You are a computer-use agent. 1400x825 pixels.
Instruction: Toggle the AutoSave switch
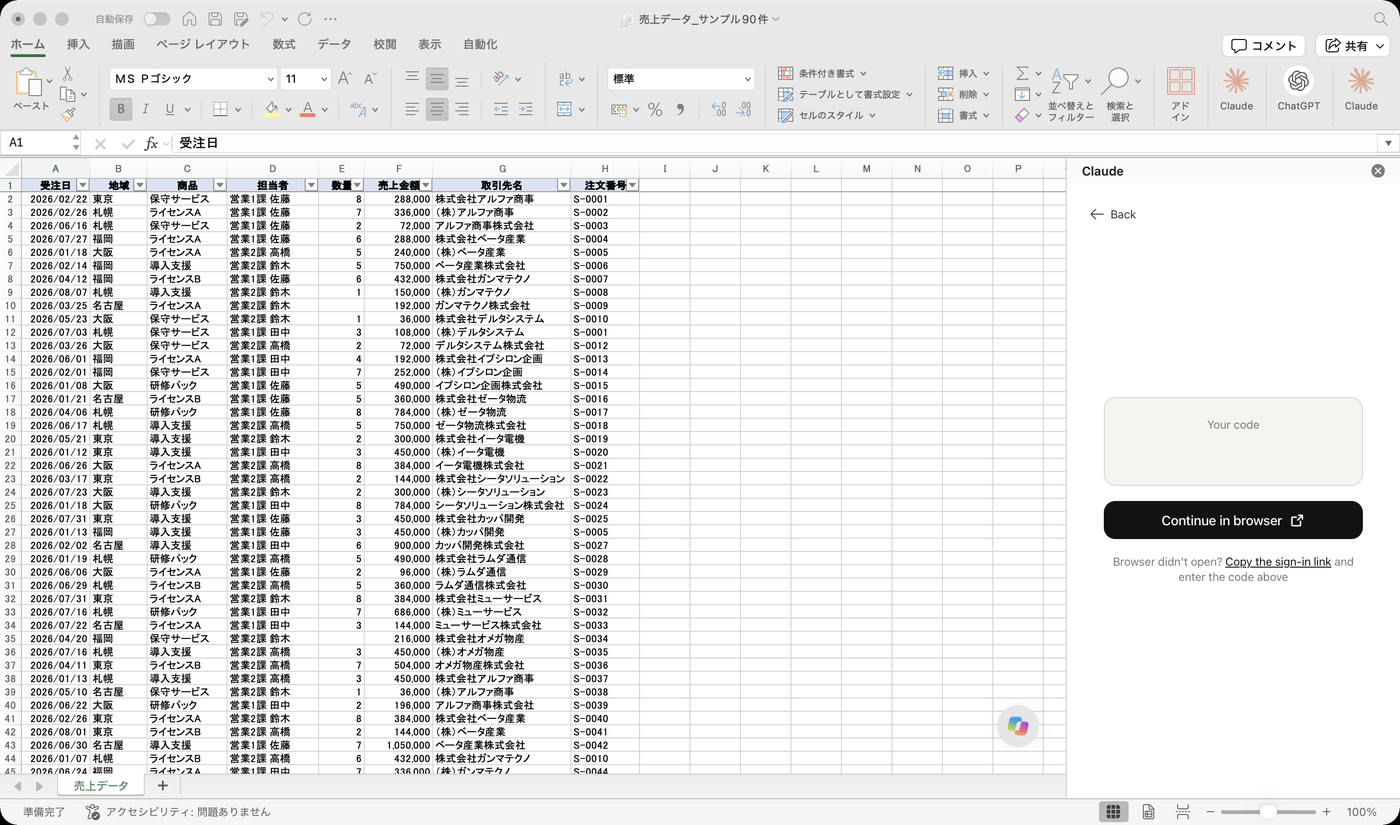tap(157, 19)
